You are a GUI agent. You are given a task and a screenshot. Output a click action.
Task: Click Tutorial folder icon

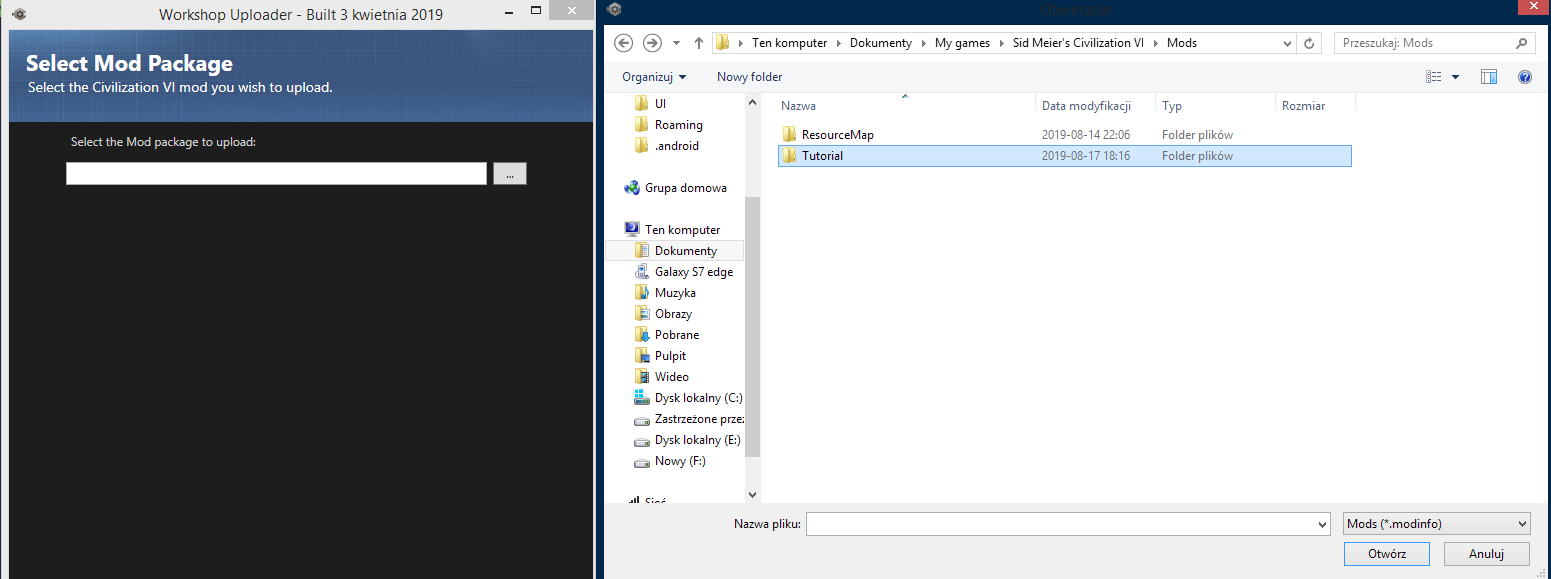coord(789,156)
